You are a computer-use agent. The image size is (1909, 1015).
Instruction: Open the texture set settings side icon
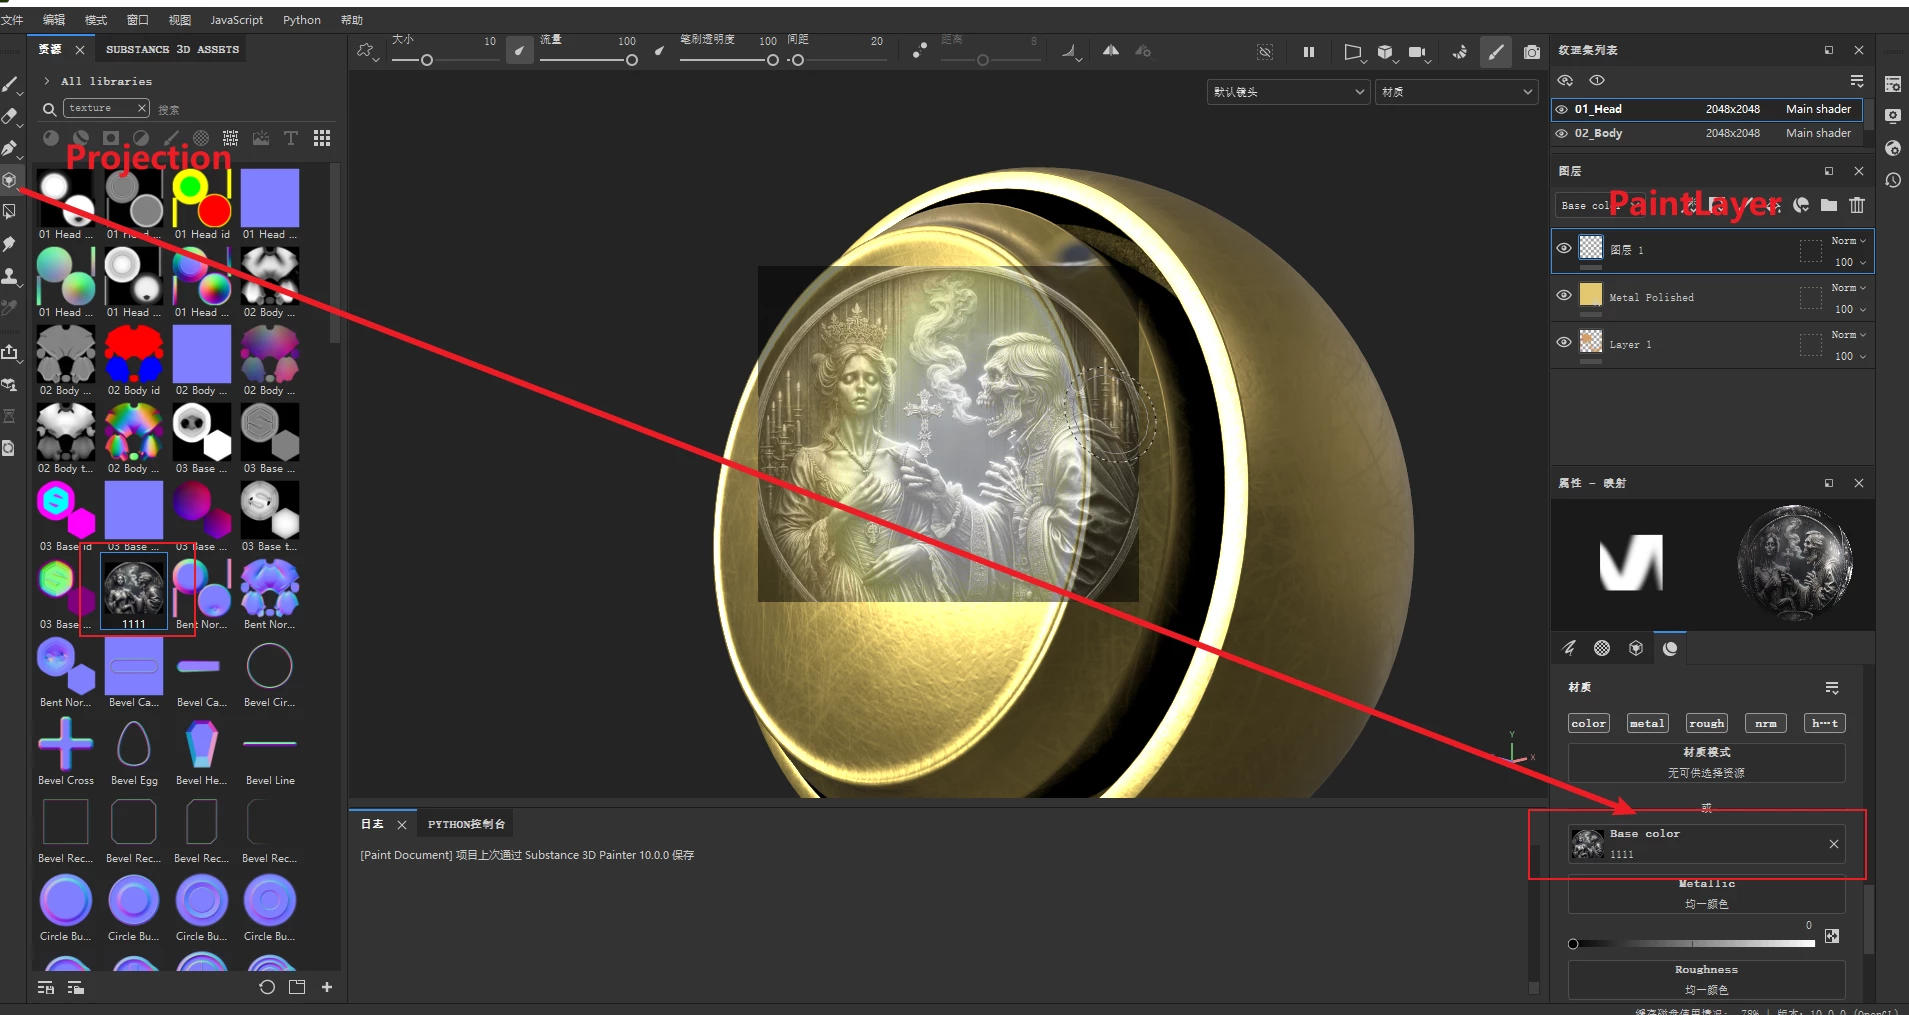(1893, 84)
